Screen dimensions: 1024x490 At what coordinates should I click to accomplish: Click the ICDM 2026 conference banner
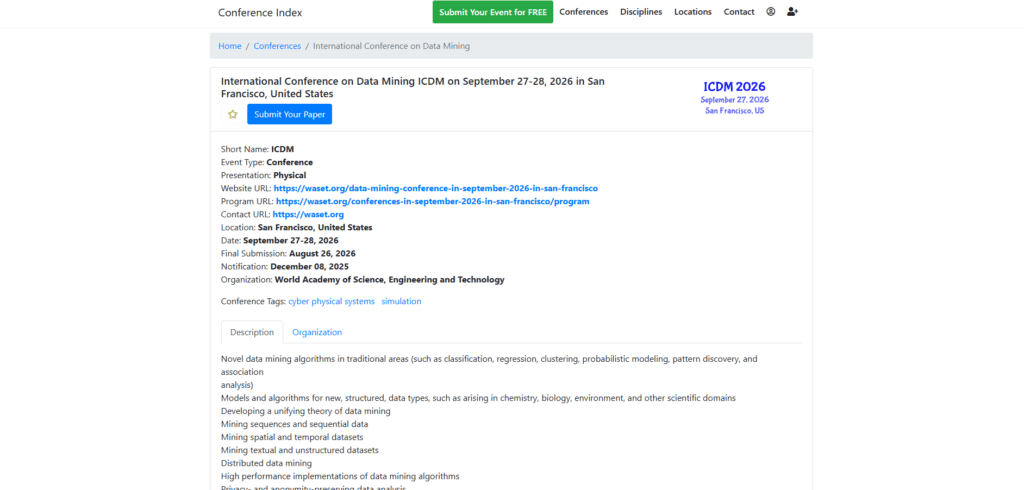tap(735, 97)
